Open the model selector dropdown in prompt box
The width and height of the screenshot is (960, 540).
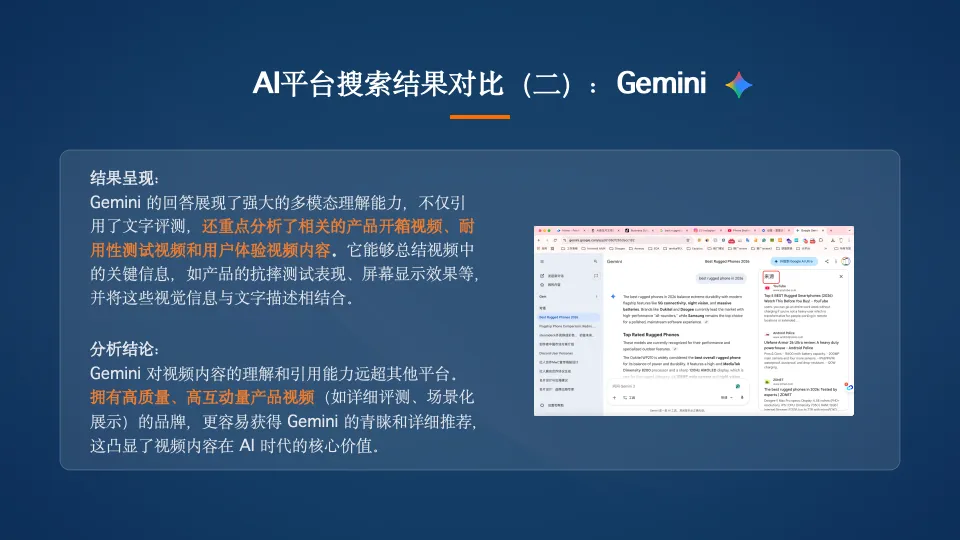[x=727, y=397]
